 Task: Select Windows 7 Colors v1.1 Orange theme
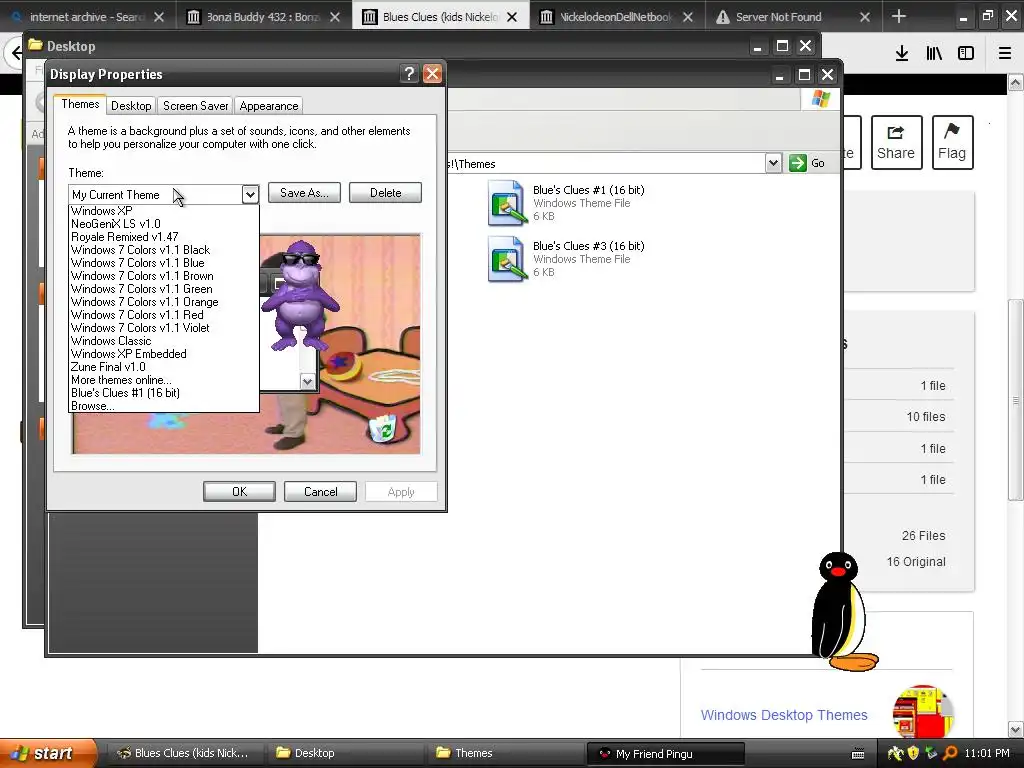(164, 302)
